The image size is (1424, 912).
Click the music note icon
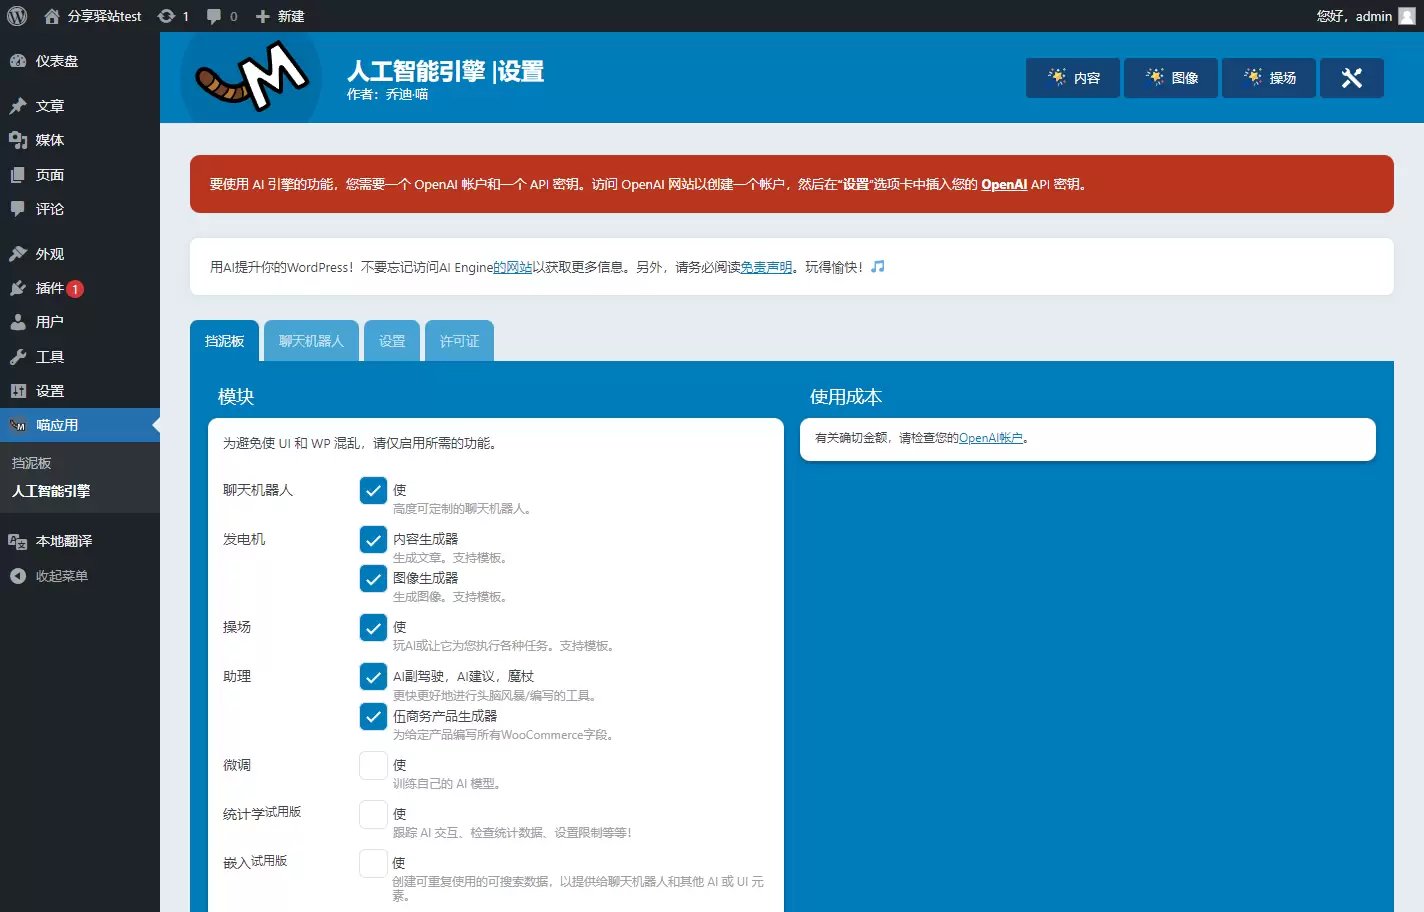(x=878, y=267)
